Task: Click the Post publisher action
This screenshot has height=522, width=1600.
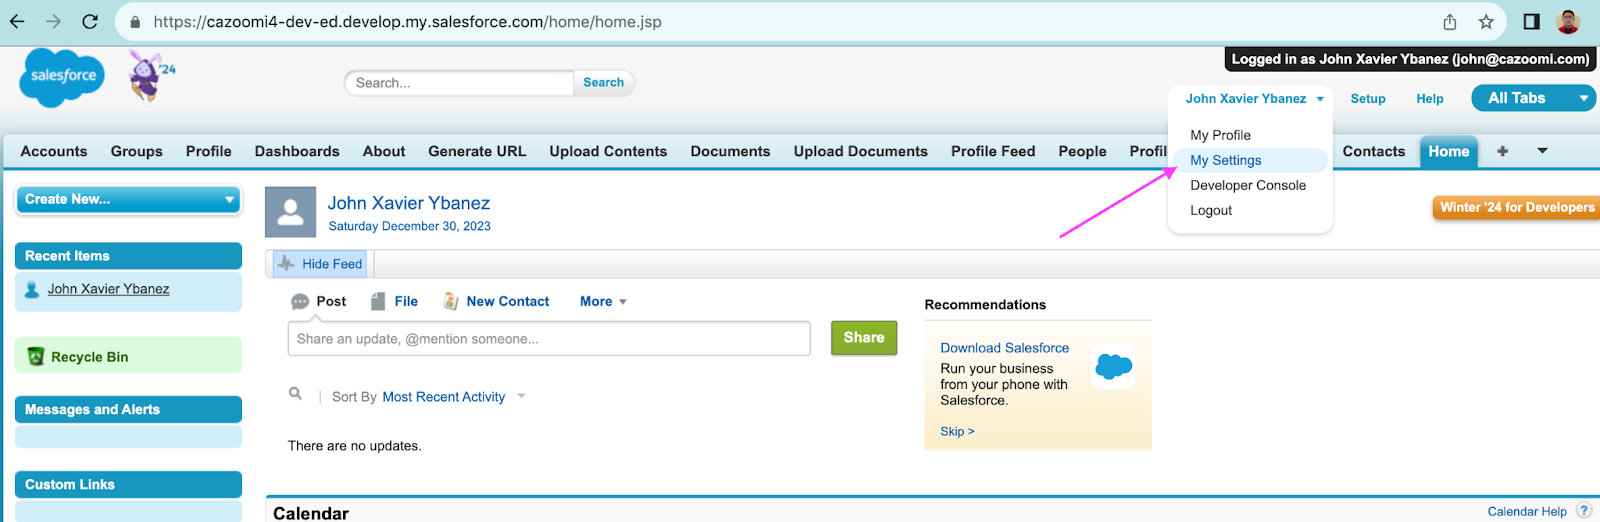Action: (331, 301)
